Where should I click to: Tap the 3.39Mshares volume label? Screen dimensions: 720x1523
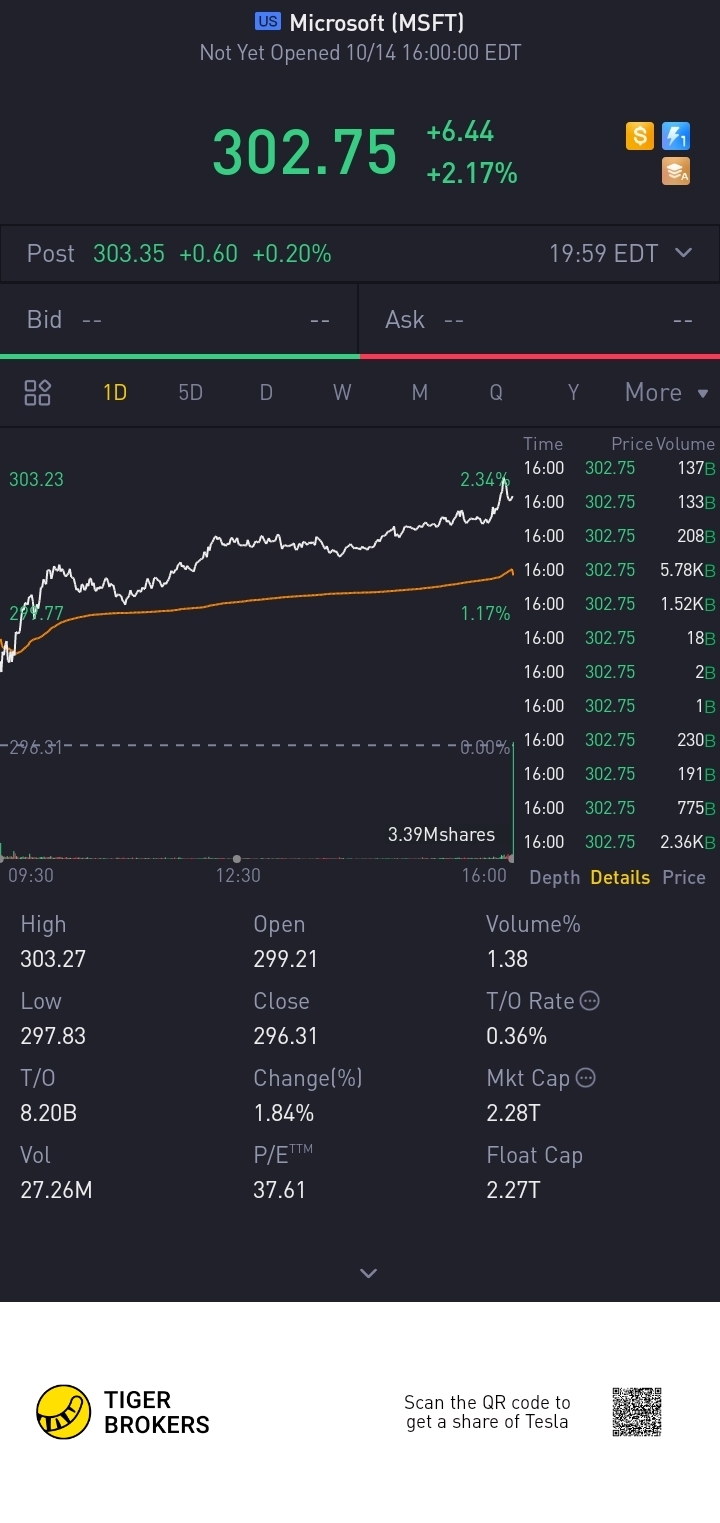(x=441, y=834)
